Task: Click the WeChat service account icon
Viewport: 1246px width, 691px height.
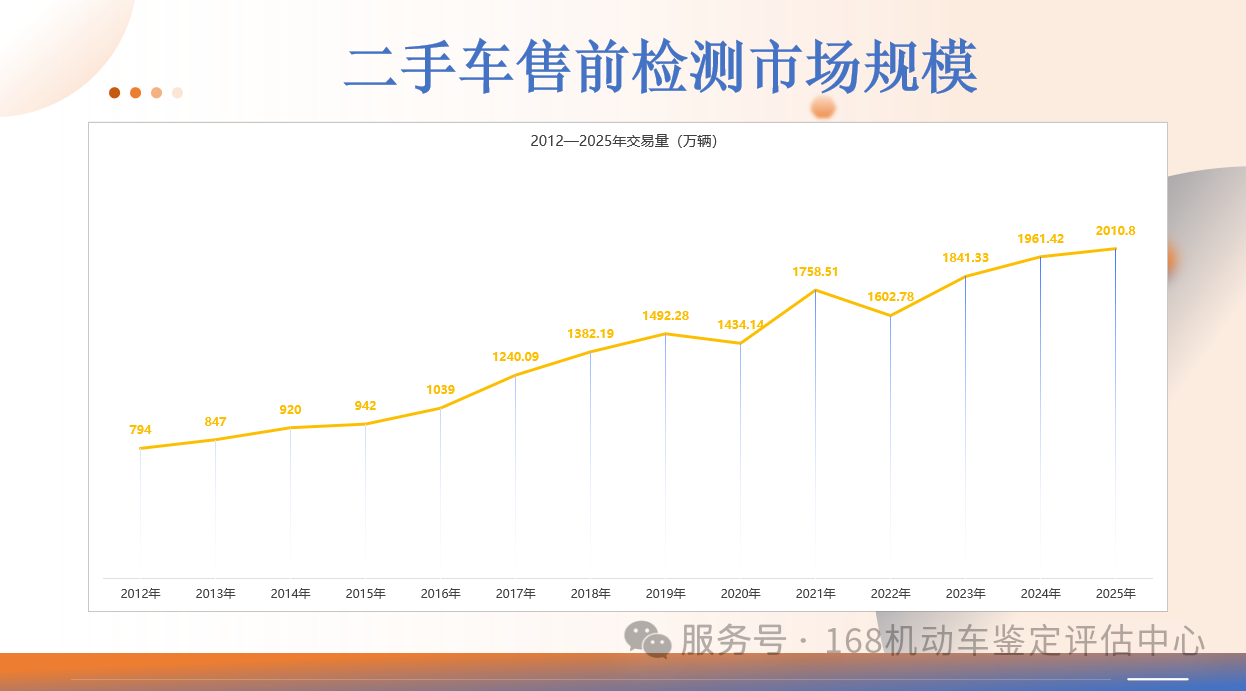Action: (643, 640)
